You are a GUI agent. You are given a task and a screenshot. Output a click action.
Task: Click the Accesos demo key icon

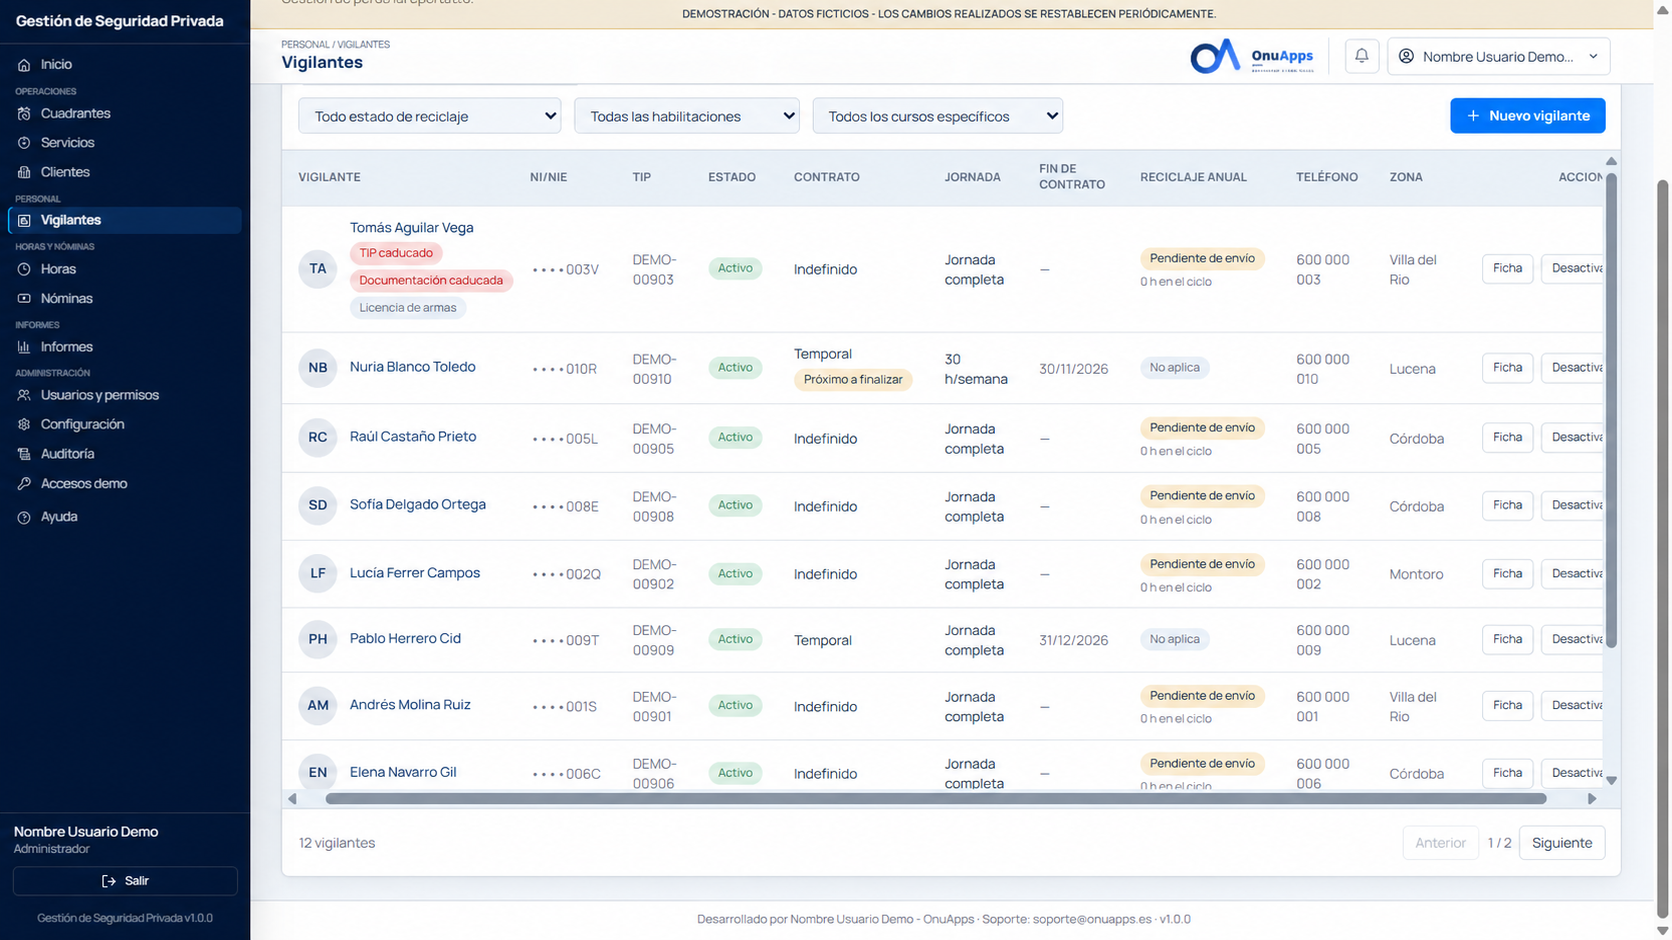tap(24, 483)
